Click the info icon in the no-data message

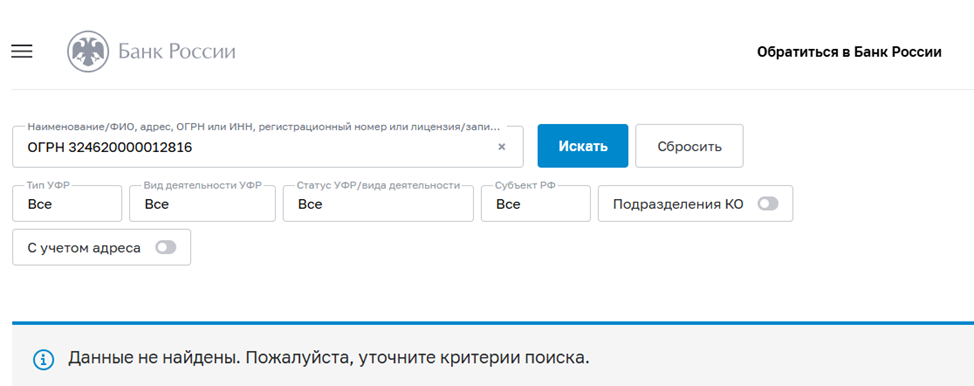[43, 359]
